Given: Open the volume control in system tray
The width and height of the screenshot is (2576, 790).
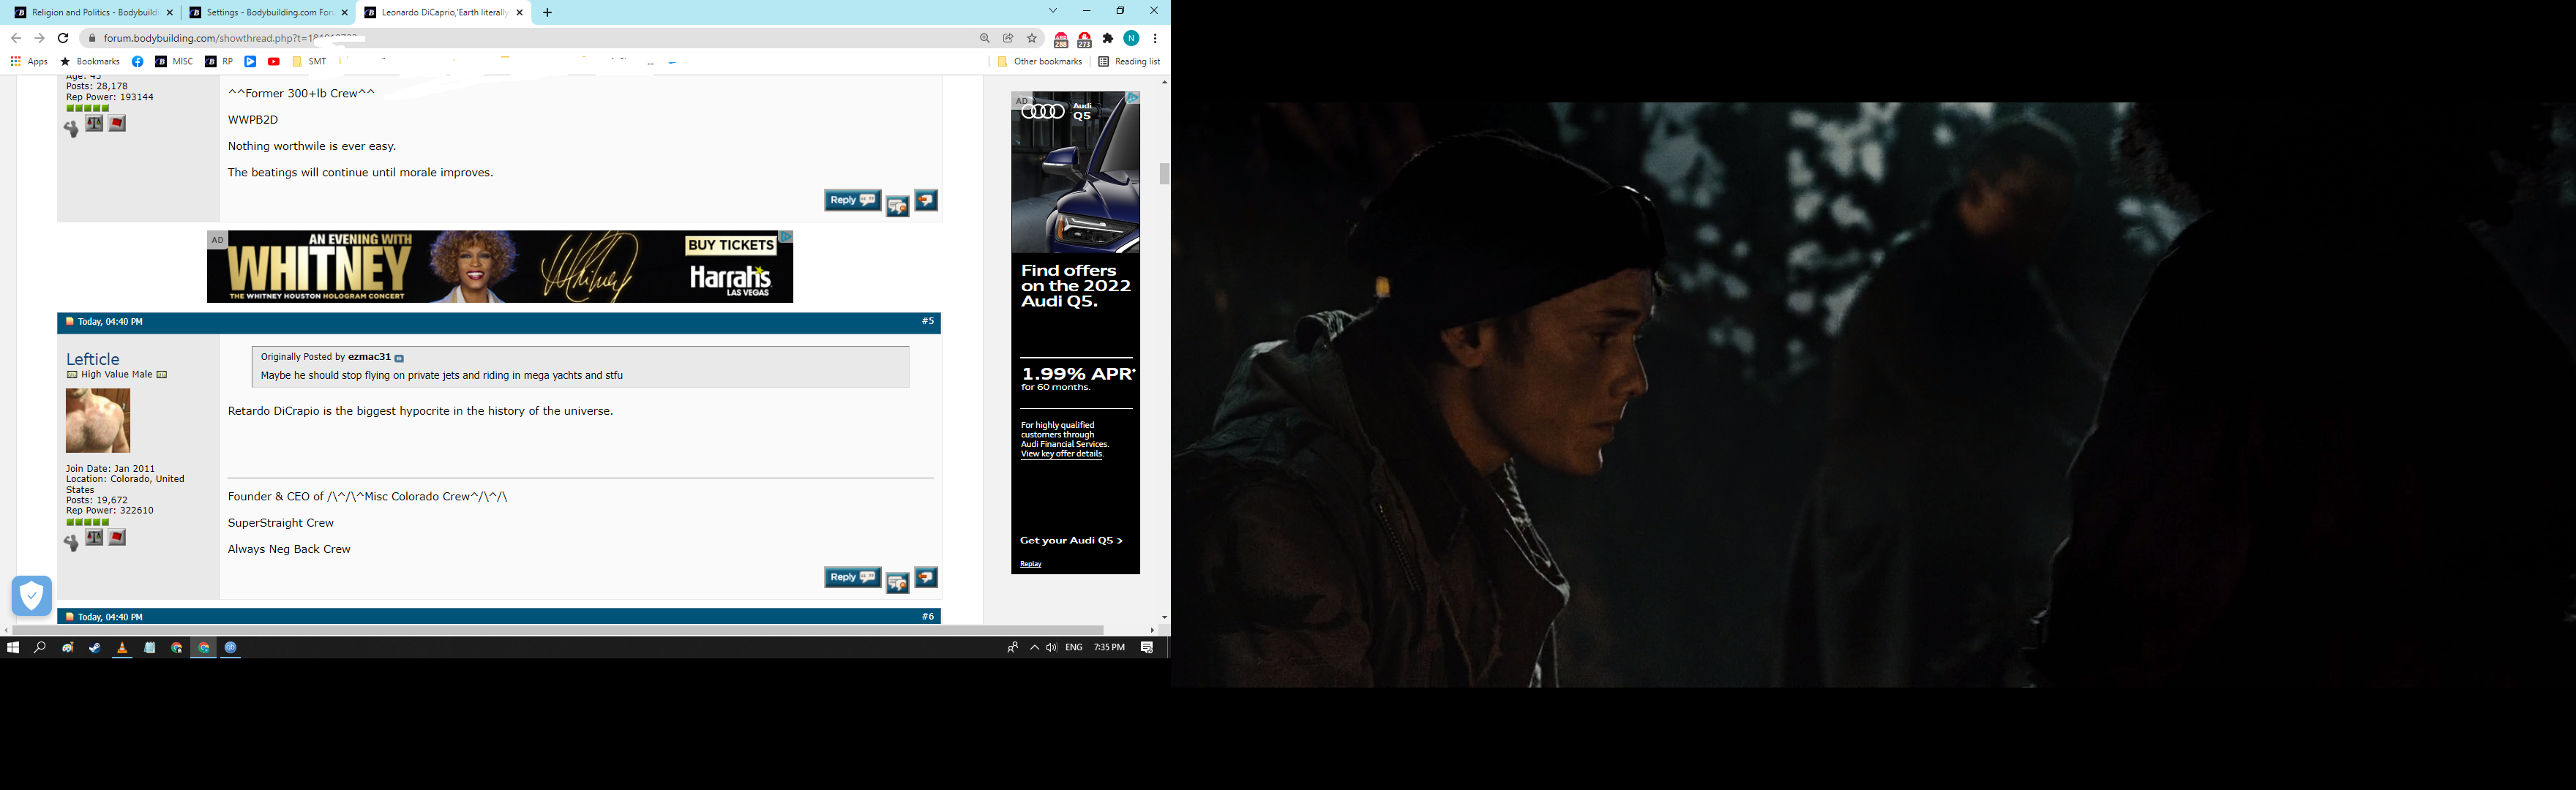Looking at the screenshot, I should click(1052, 648).
